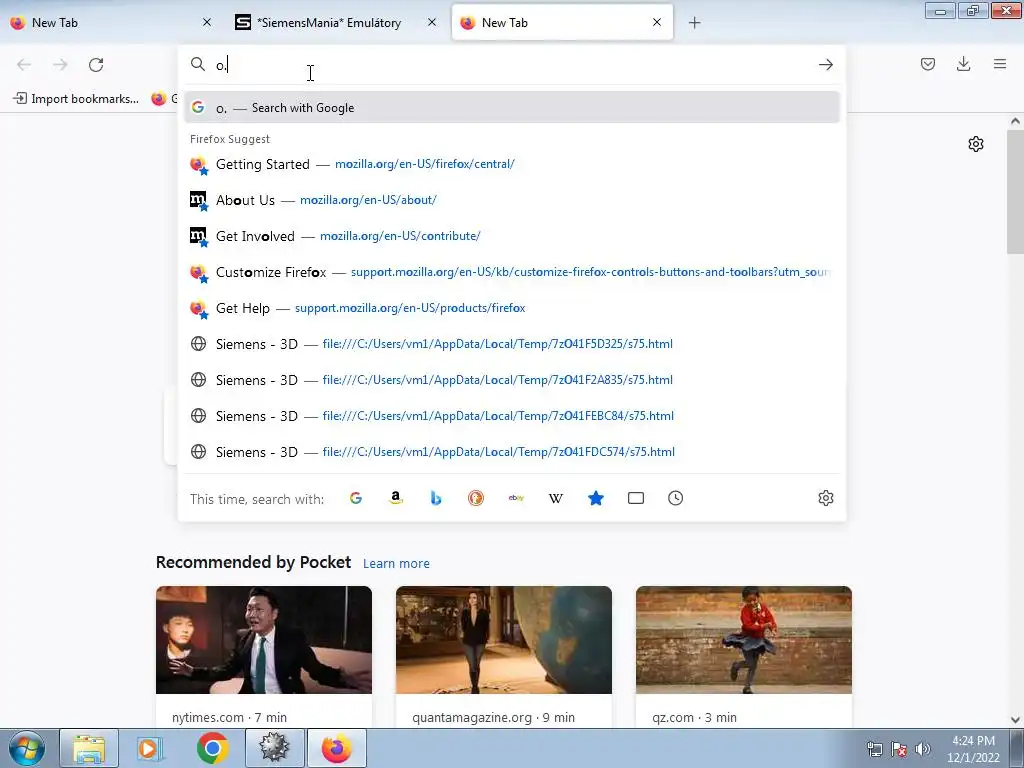Search this time with Bing icon

click(x=436, y=498)
